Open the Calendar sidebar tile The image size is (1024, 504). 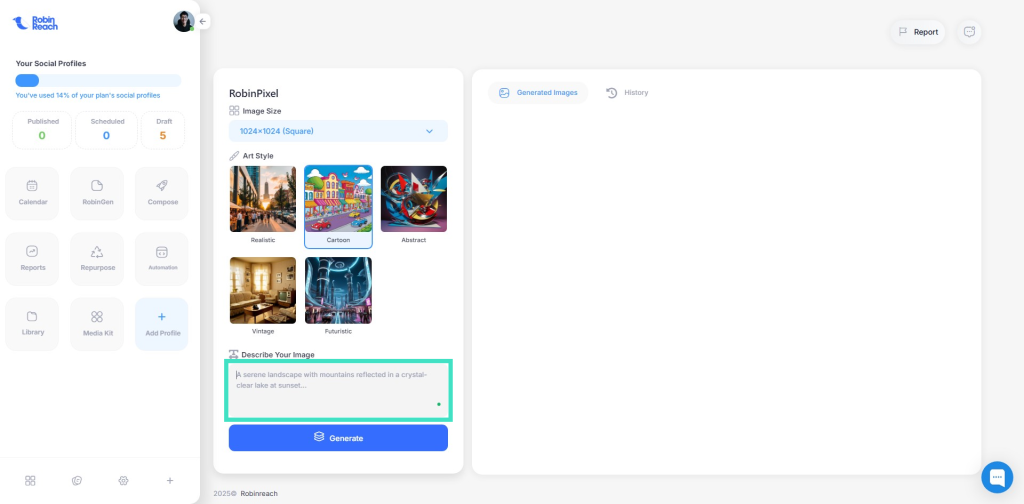tap(32, 193)
